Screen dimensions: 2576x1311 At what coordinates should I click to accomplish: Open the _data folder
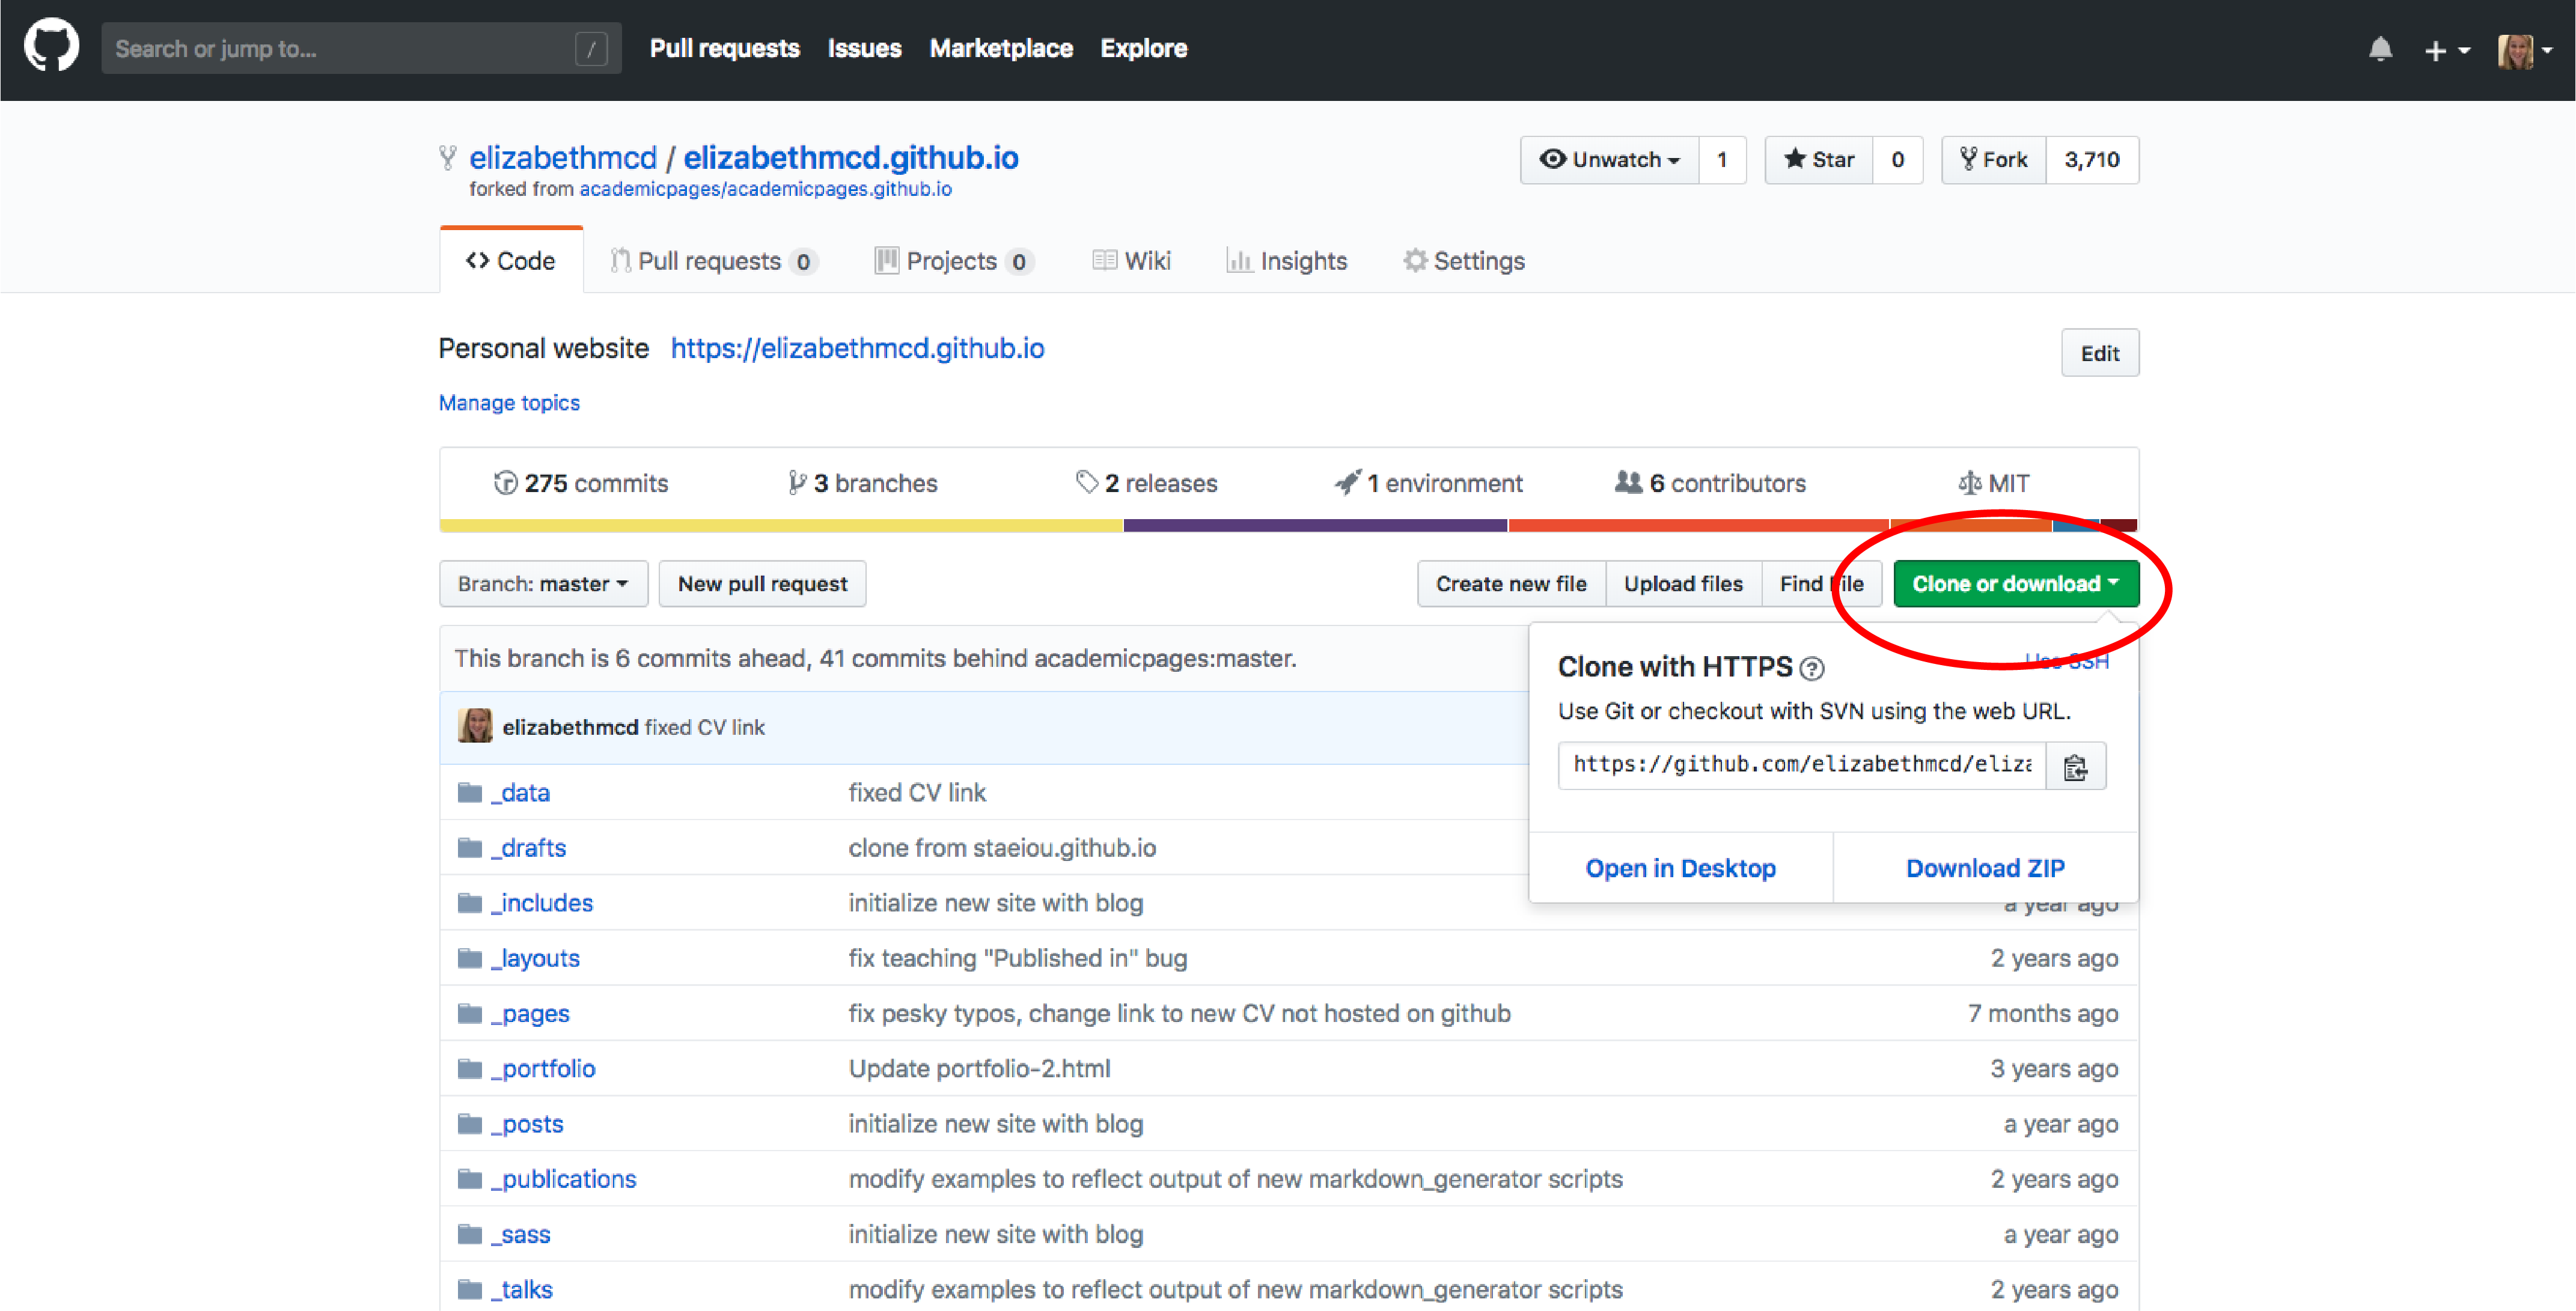521,793
